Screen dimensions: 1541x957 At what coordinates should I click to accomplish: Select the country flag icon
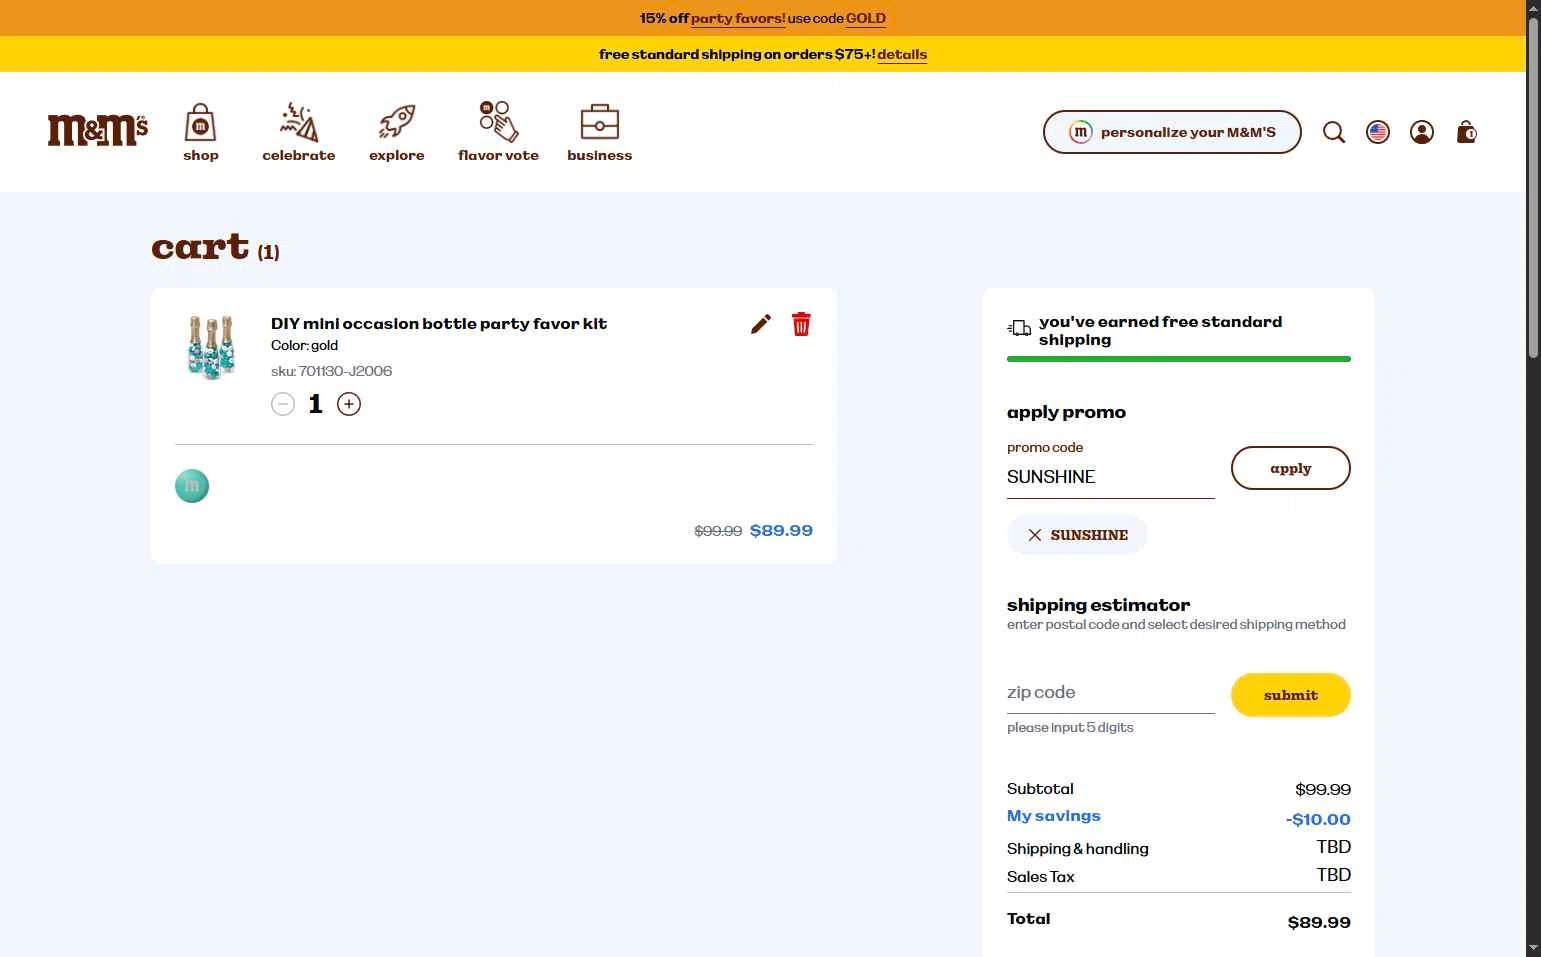click(x=1378, y=132)
